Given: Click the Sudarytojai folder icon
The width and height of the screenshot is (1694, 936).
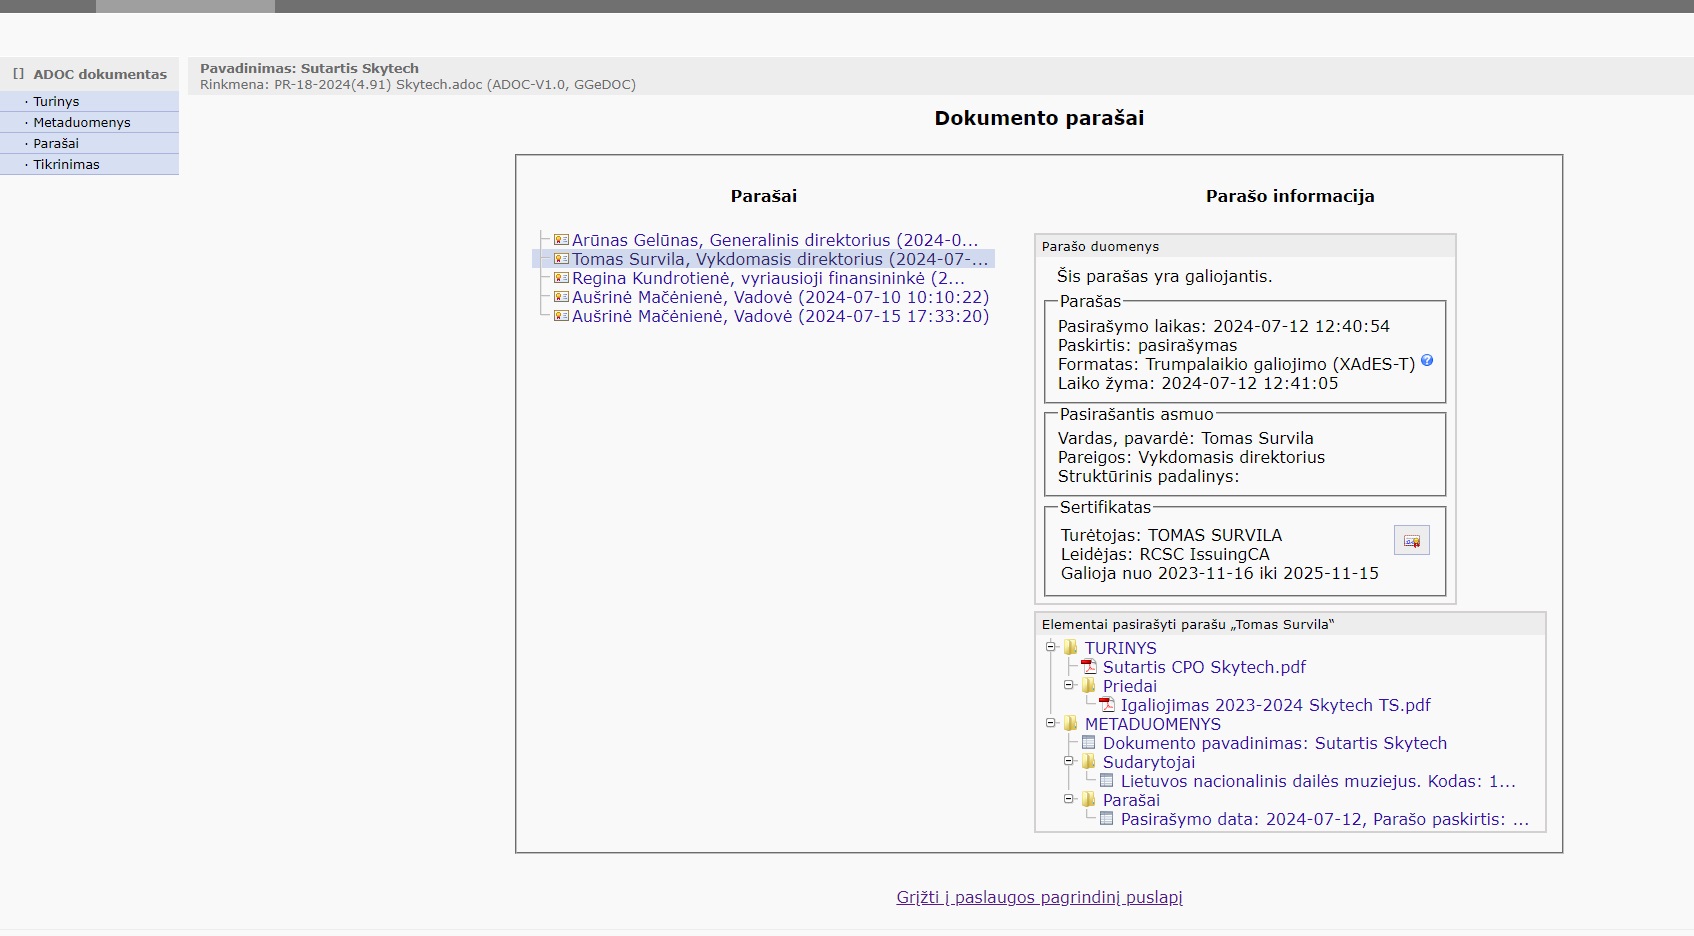Looking at the screenshot, I should pyautogui.click(x=1089, y=762).
